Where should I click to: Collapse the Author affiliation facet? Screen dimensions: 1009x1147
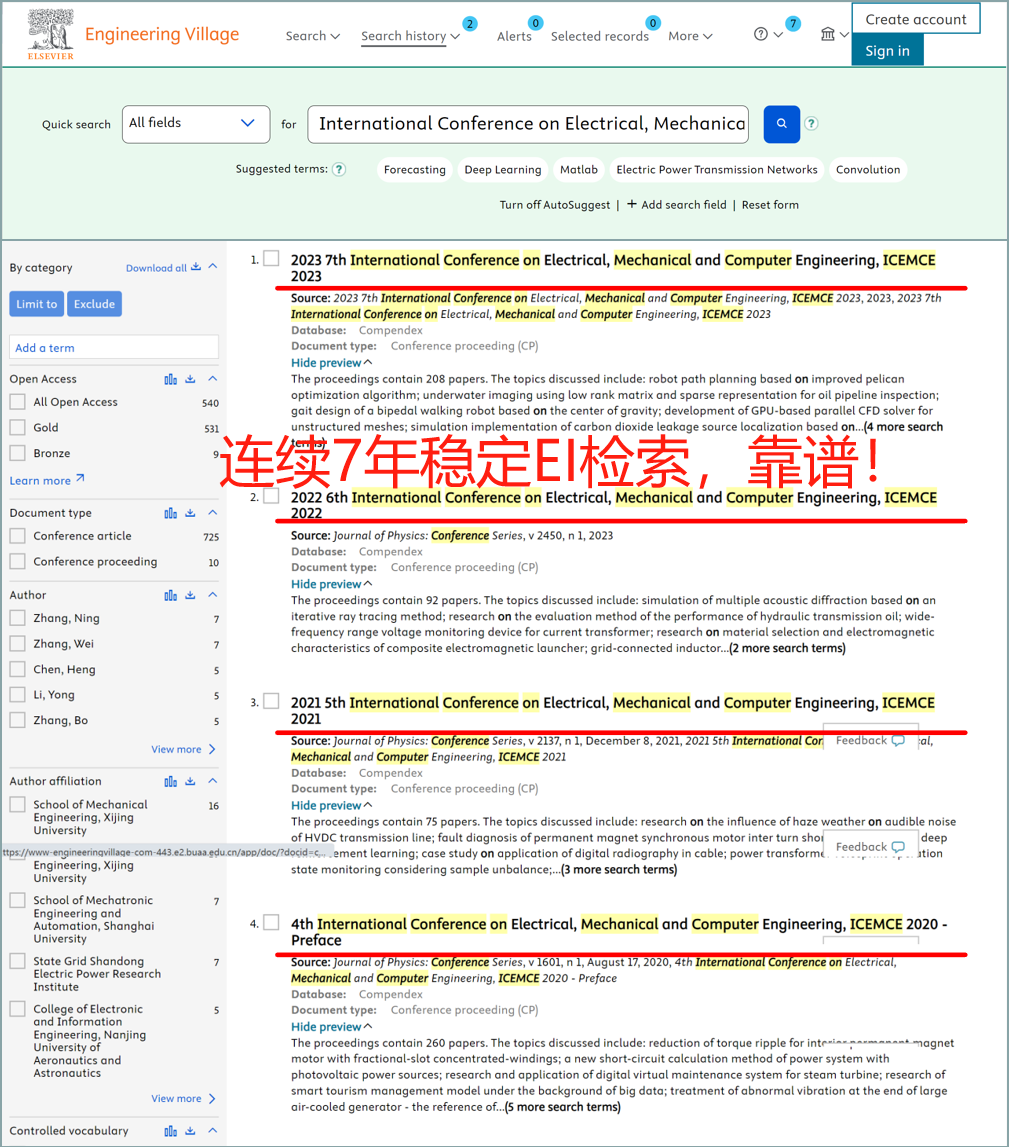coord(213,781)
